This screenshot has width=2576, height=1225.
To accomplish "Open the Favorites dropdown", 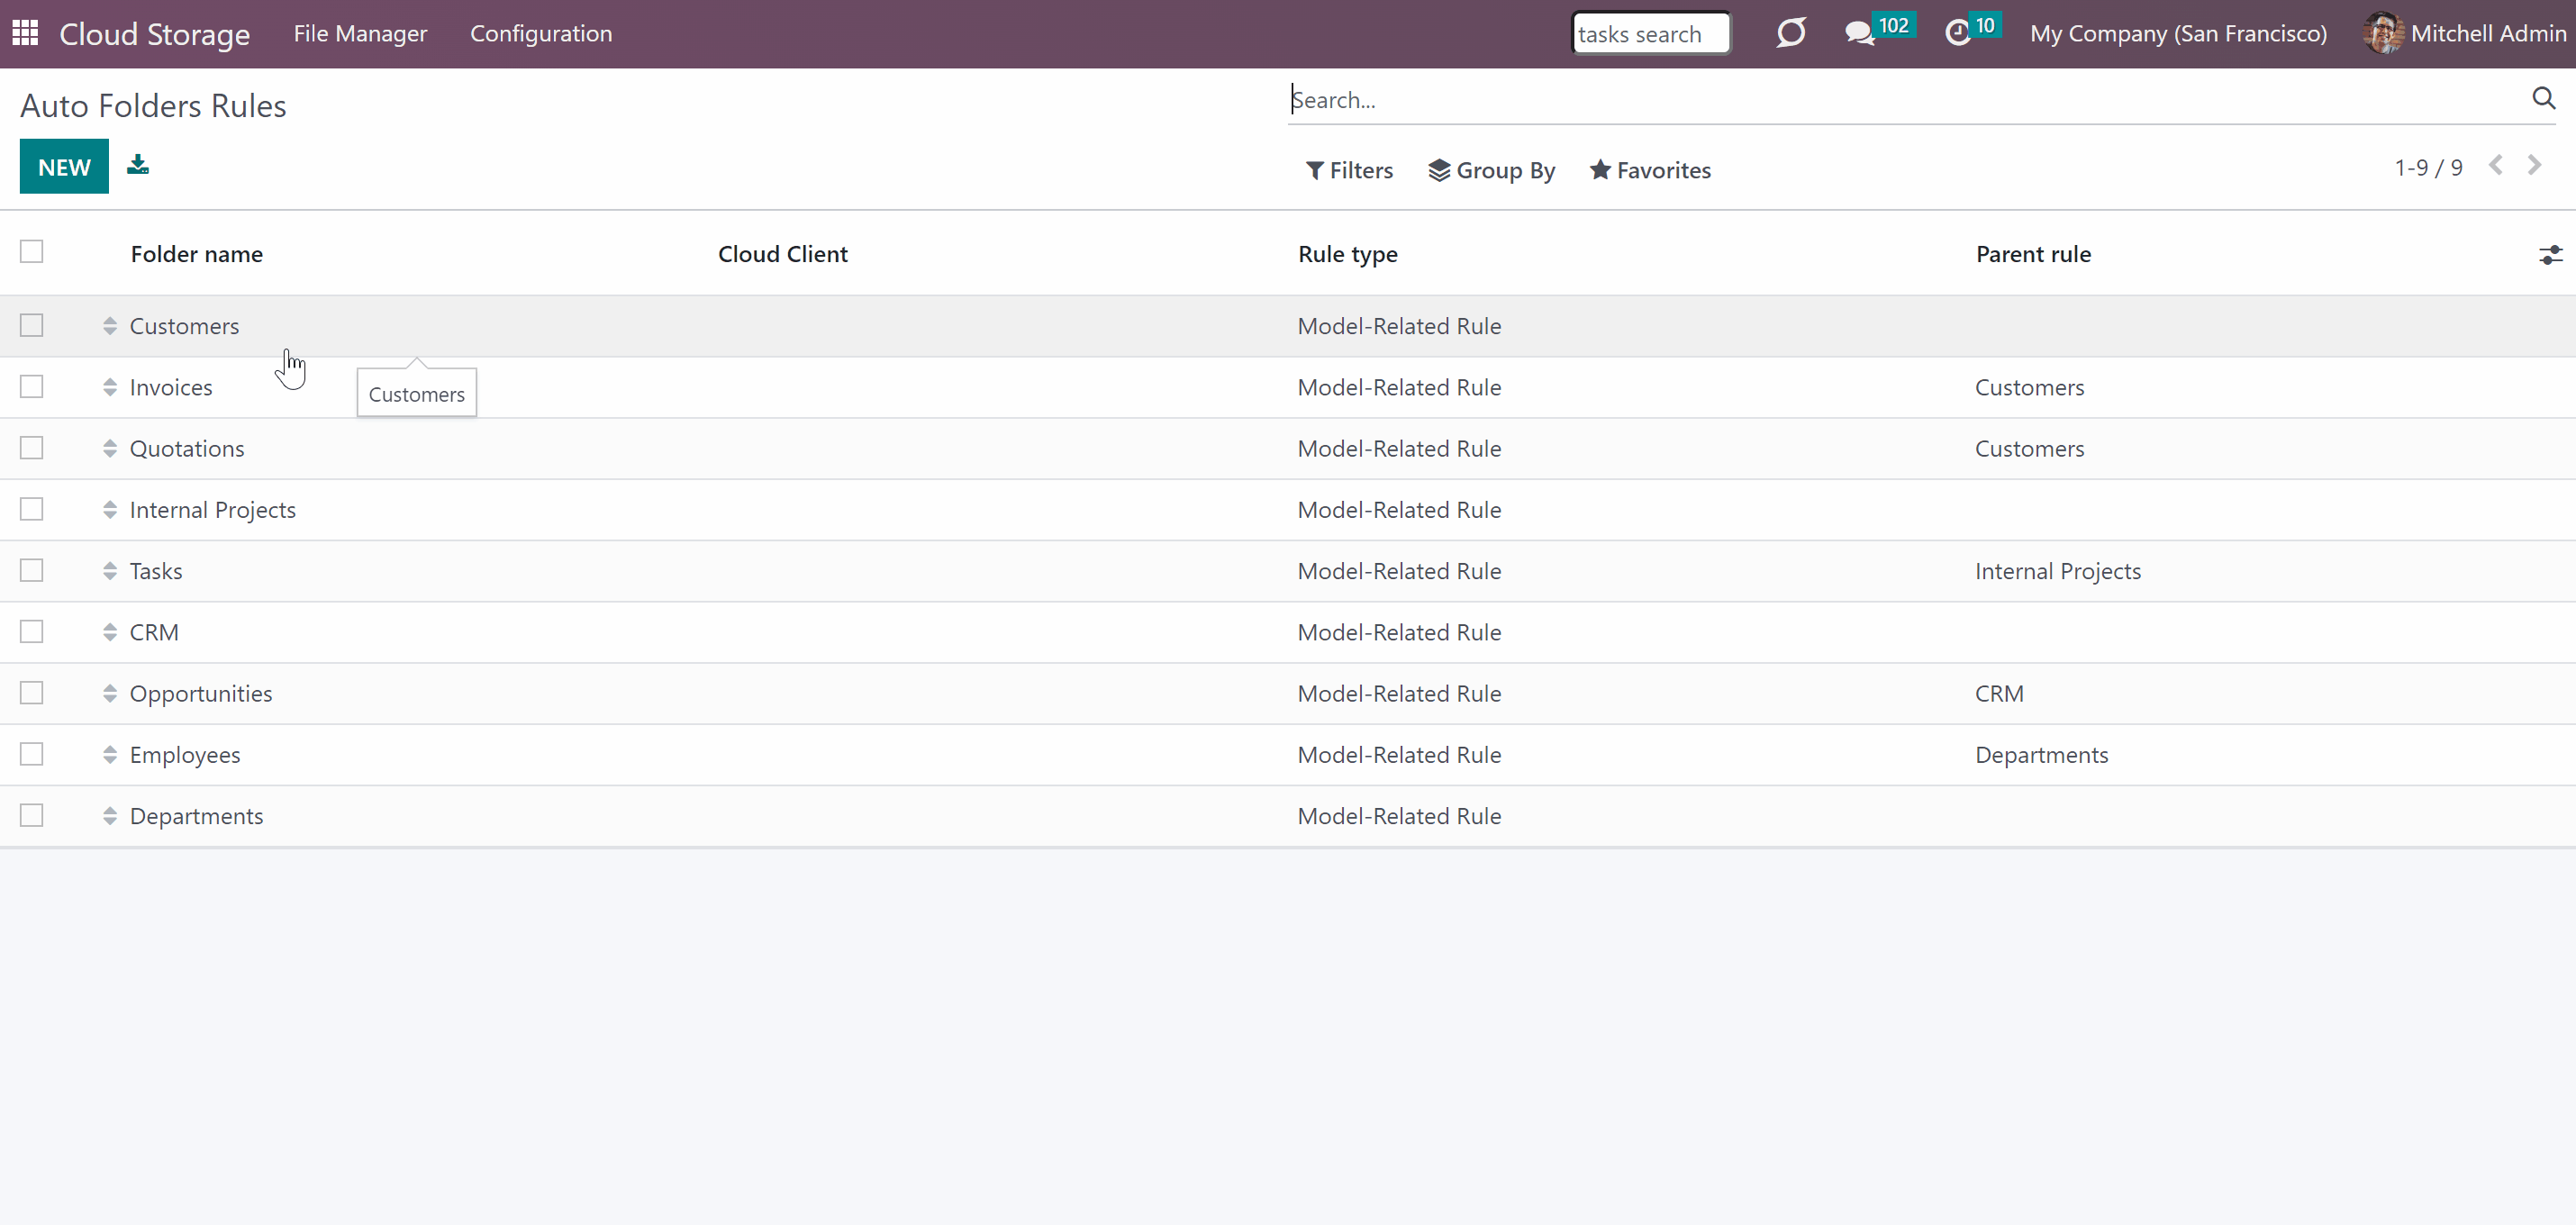I will pos(1650,170).
